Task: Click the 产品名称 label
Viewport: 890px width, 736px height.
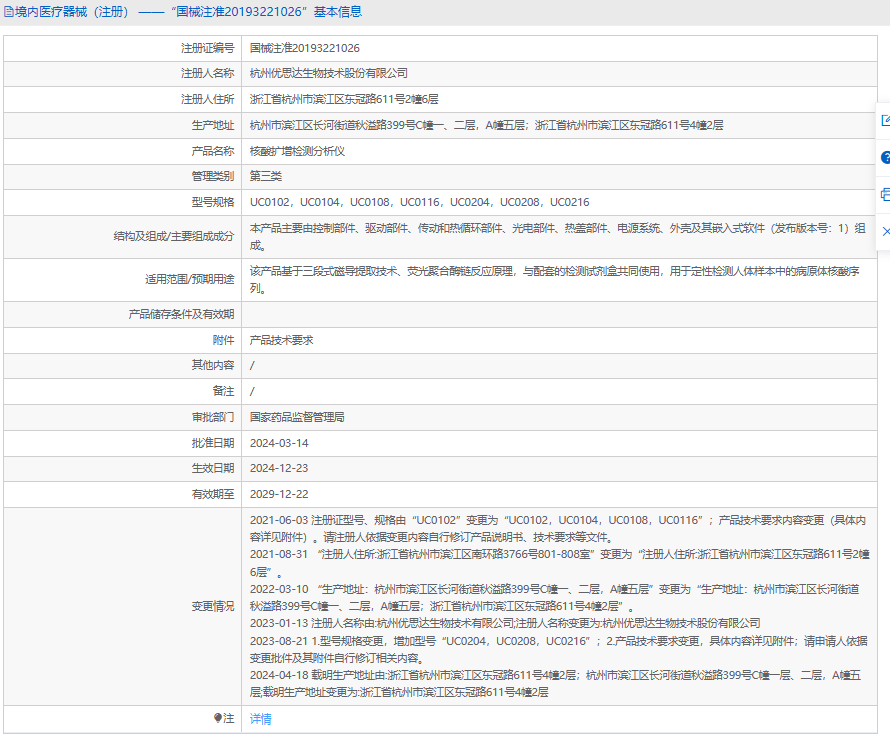Action: coord(212,151)
